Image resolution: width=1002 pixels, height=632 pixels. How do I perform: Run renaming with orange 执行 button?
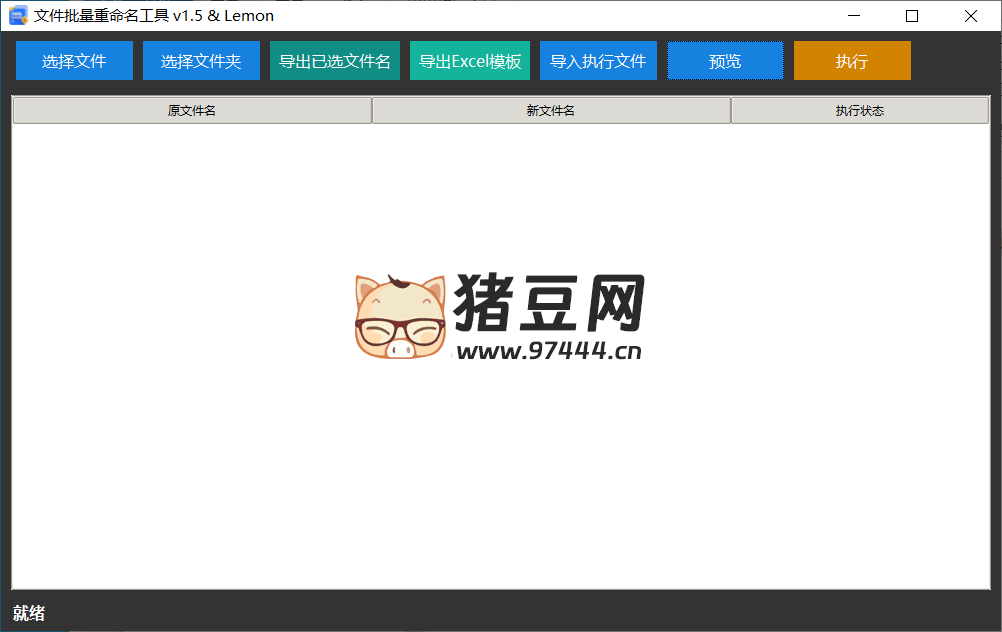click(x=852, y=61)
